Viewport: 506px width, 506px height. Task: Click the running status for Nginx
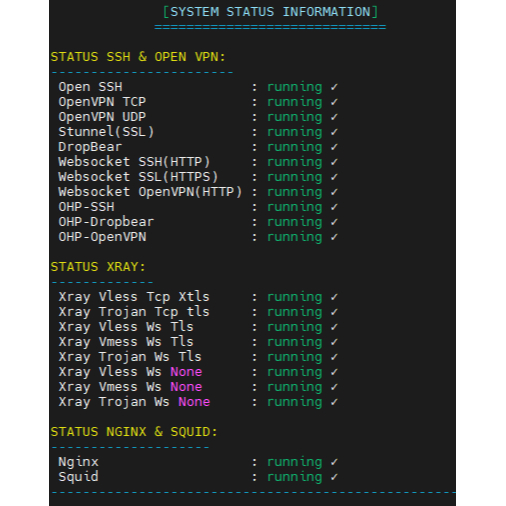click(x=295, y=462)
